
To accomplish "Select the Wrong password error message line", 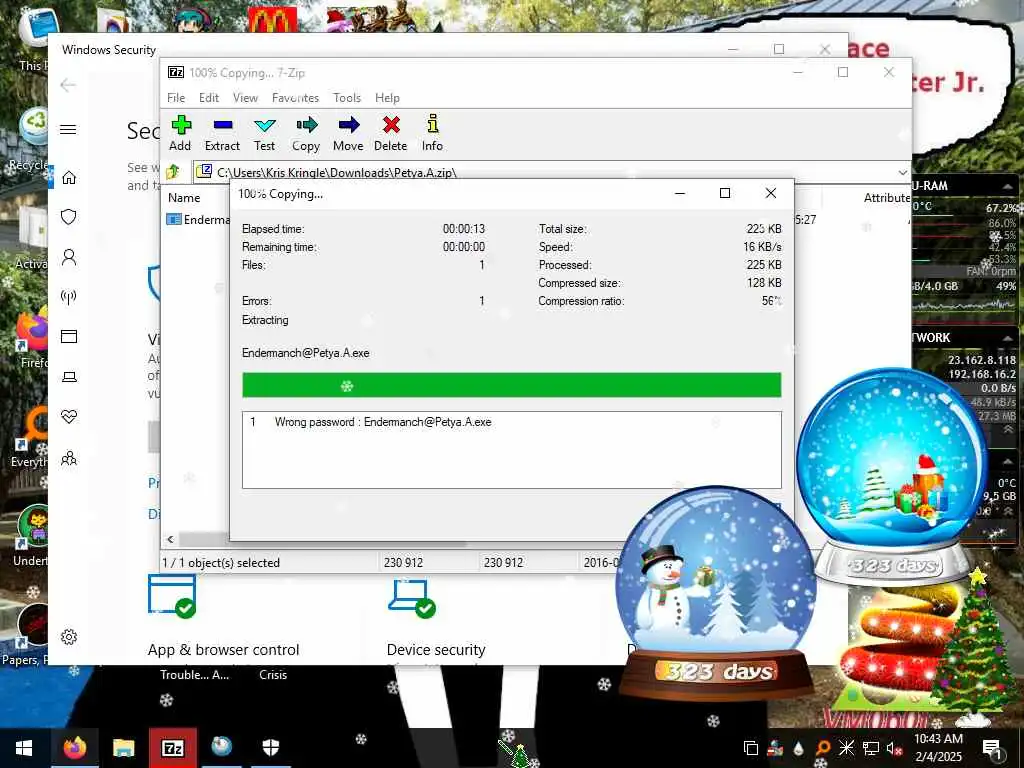I will tap(371, 422).
